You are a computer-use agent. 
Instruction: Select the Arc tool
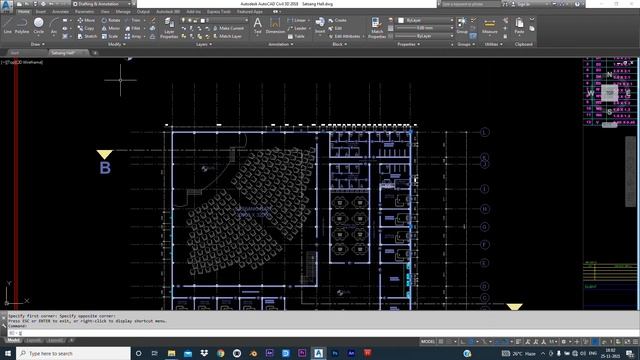coord(53,26)
